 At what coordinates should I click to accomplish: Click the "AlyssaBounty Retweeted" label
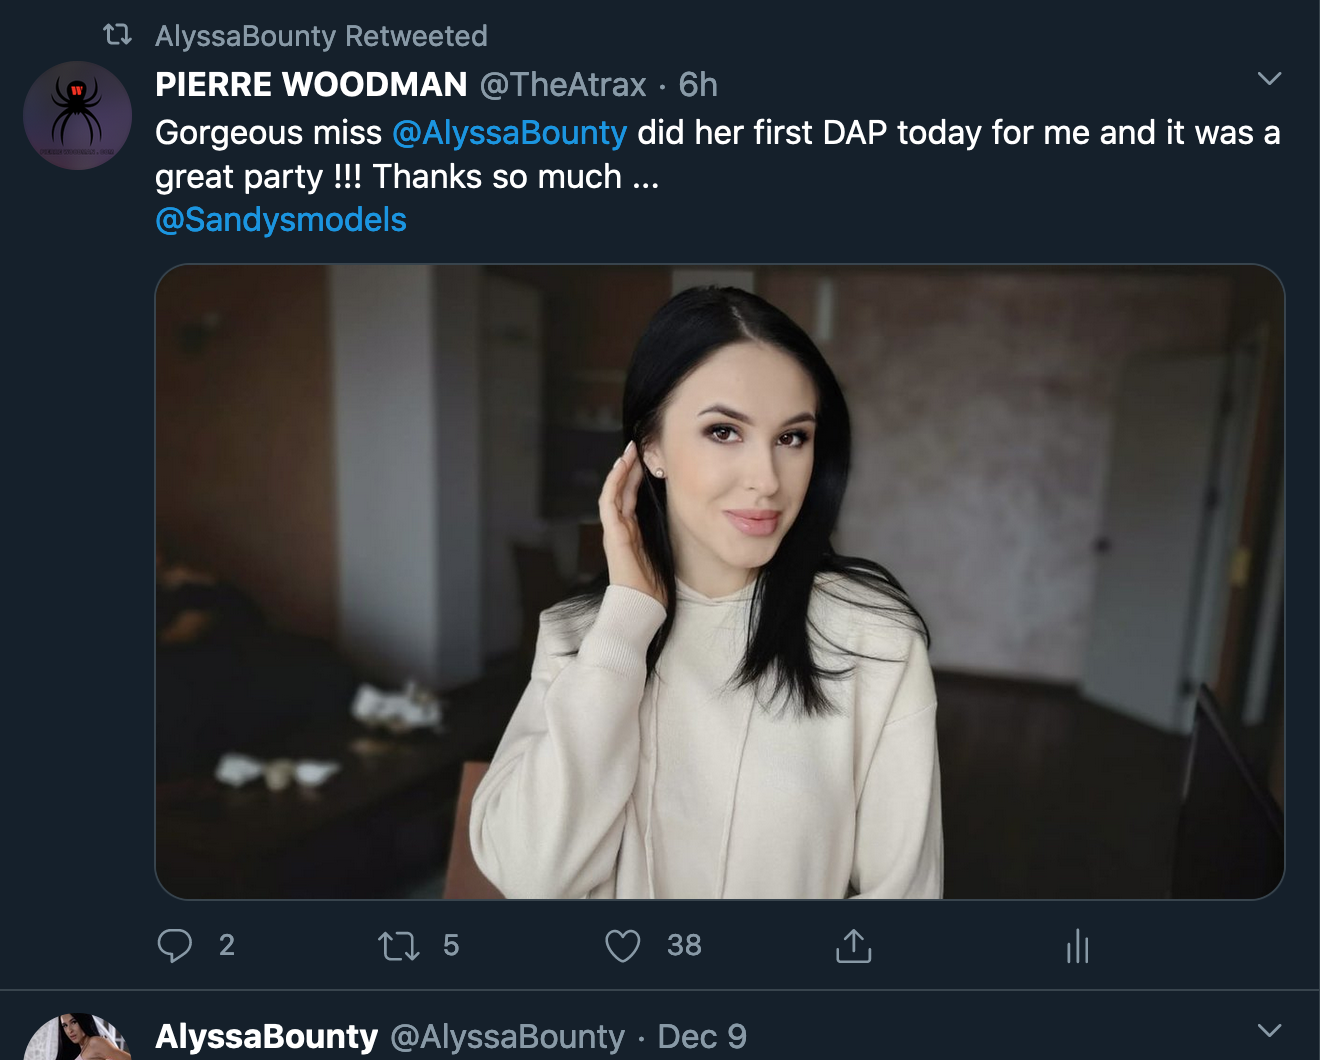(x=321, y=36)
